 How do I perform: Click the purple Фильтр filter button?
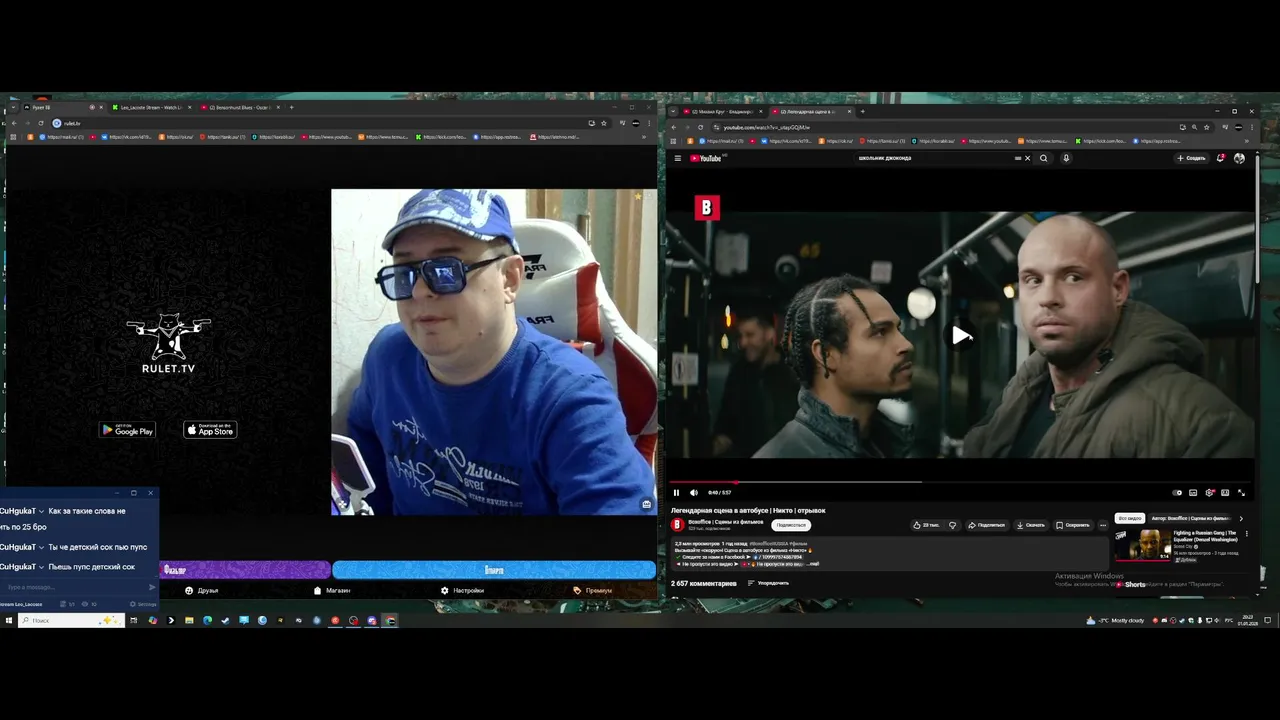245,570
